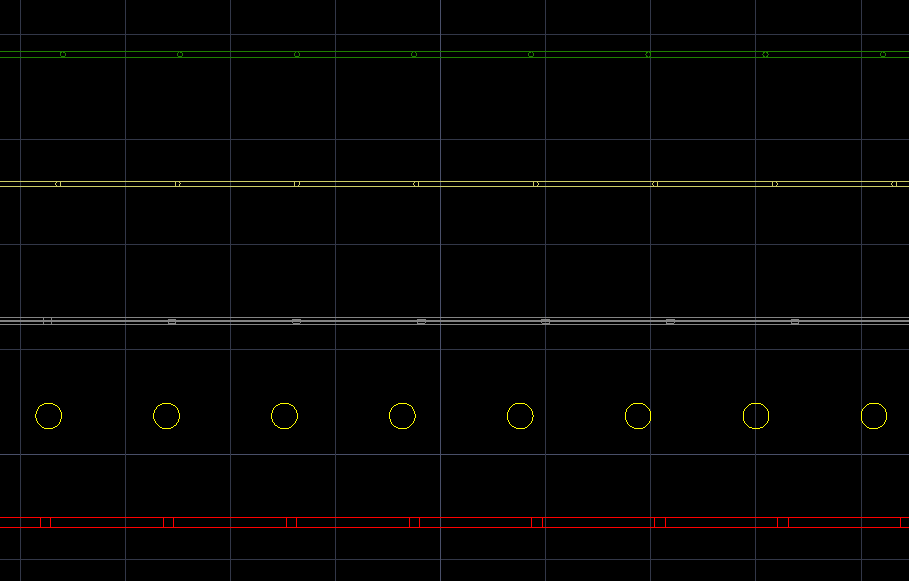Image resolution: width=909 pixels, height=581 pixels.
Task: Pick the leftmost marker on the gray double line
Action: tap(47, 321)
